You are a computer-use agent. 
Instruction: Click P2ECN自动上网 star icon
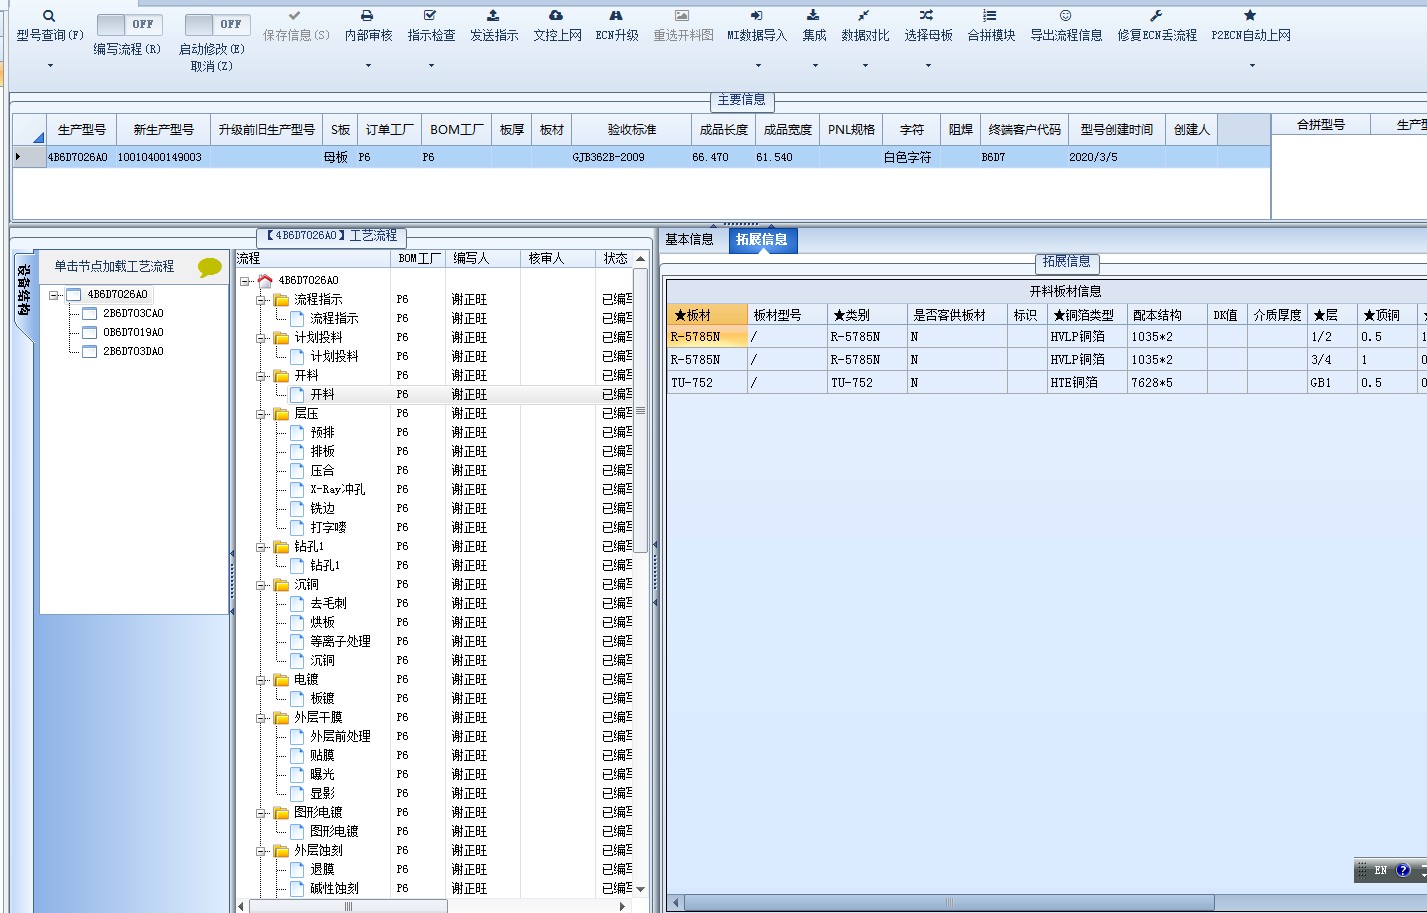click(x=1250, y=16)
